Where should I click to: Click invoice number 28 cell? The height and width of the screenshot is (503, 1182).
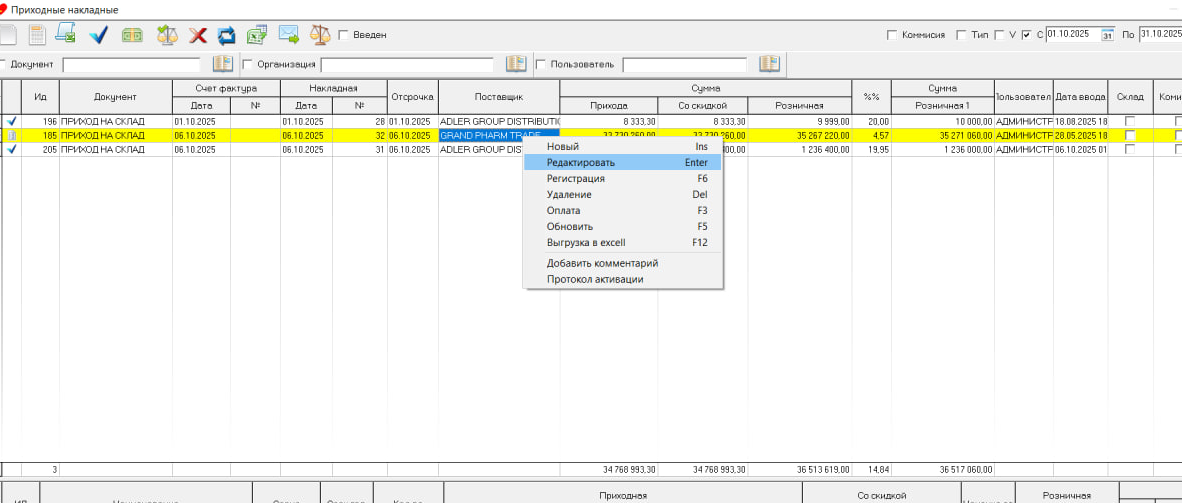click(x=360, y=121)
